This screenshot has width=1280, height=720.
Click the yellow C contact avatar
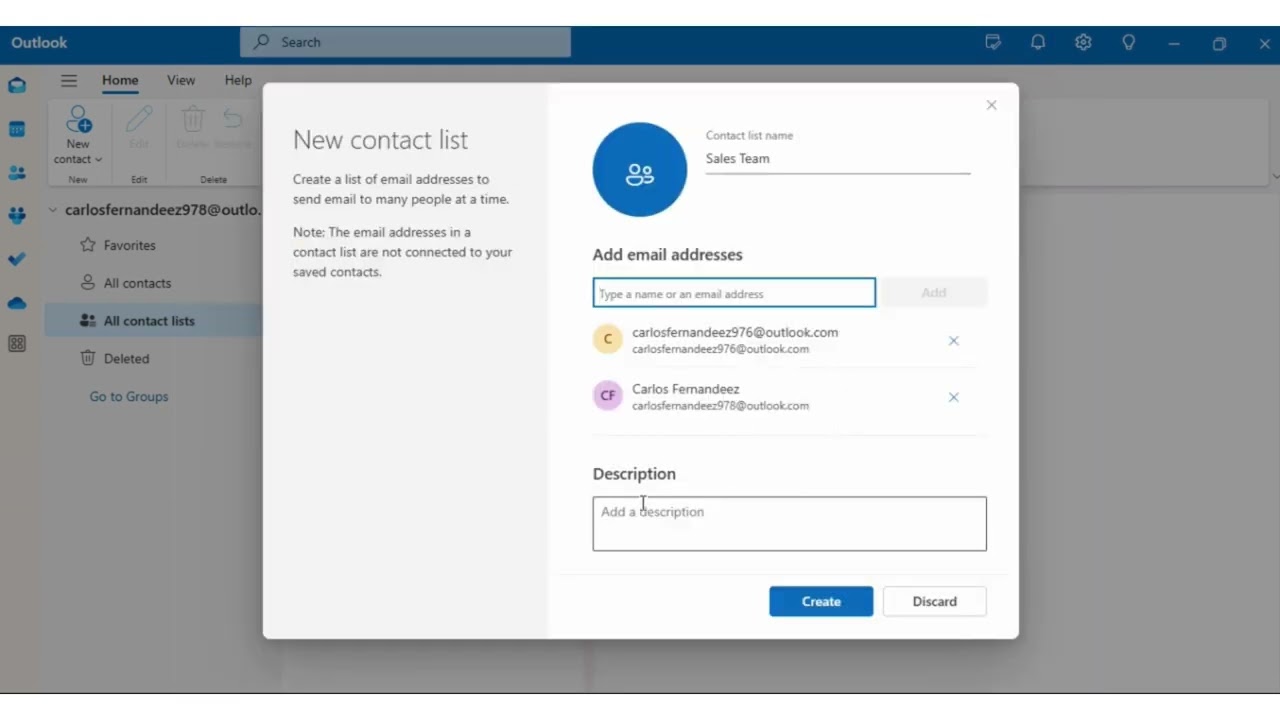607,339
